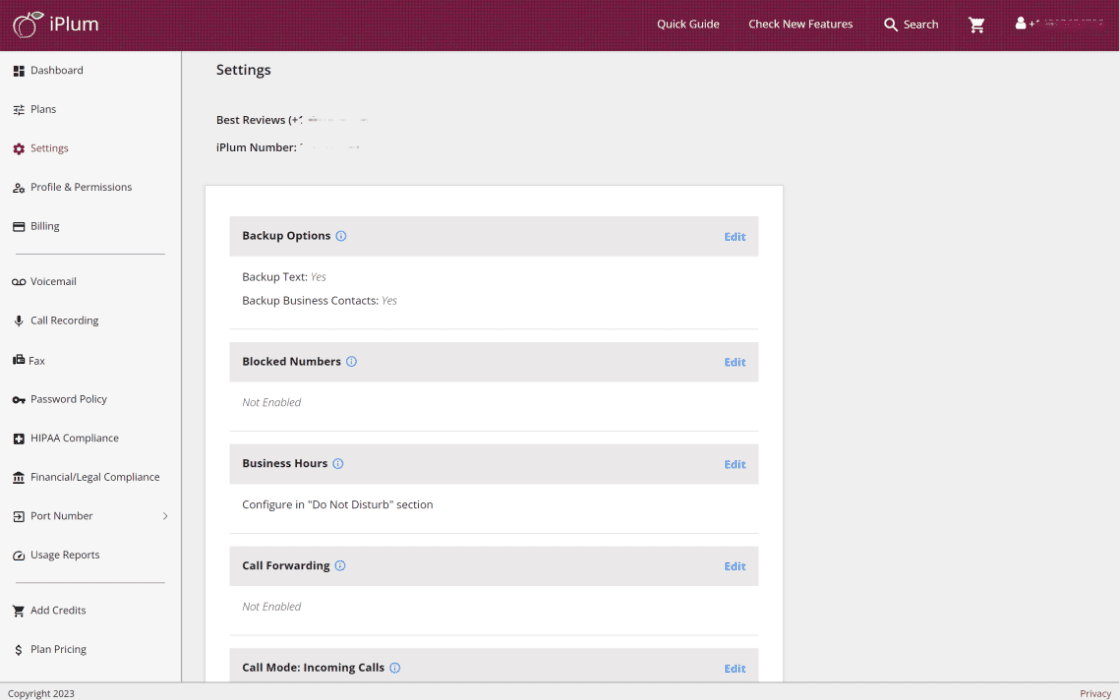Click Check New Features link

800,25
